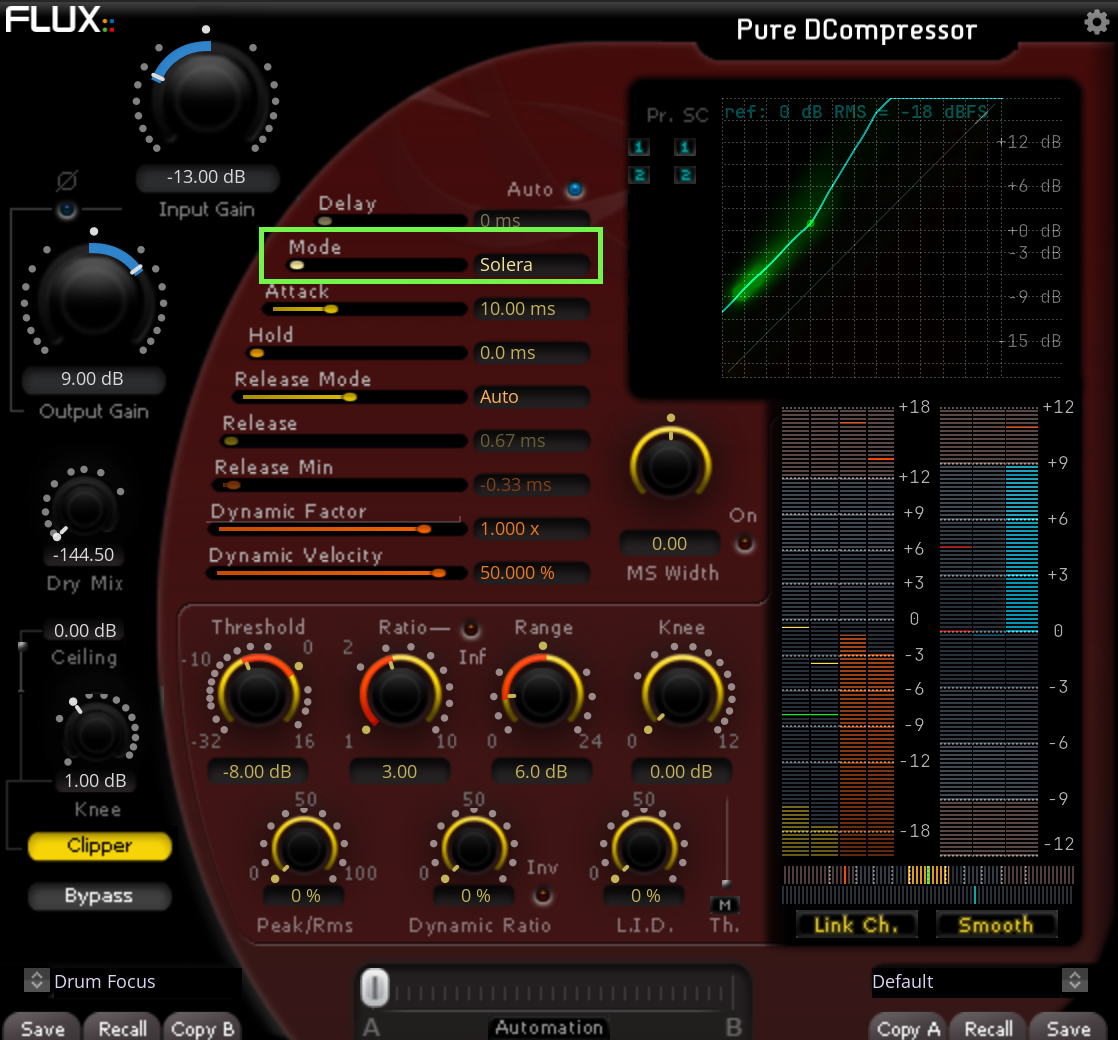Viewport: 1118px width, 1040px height.
Task: Click Copy A button
Action: point(908,1029)
